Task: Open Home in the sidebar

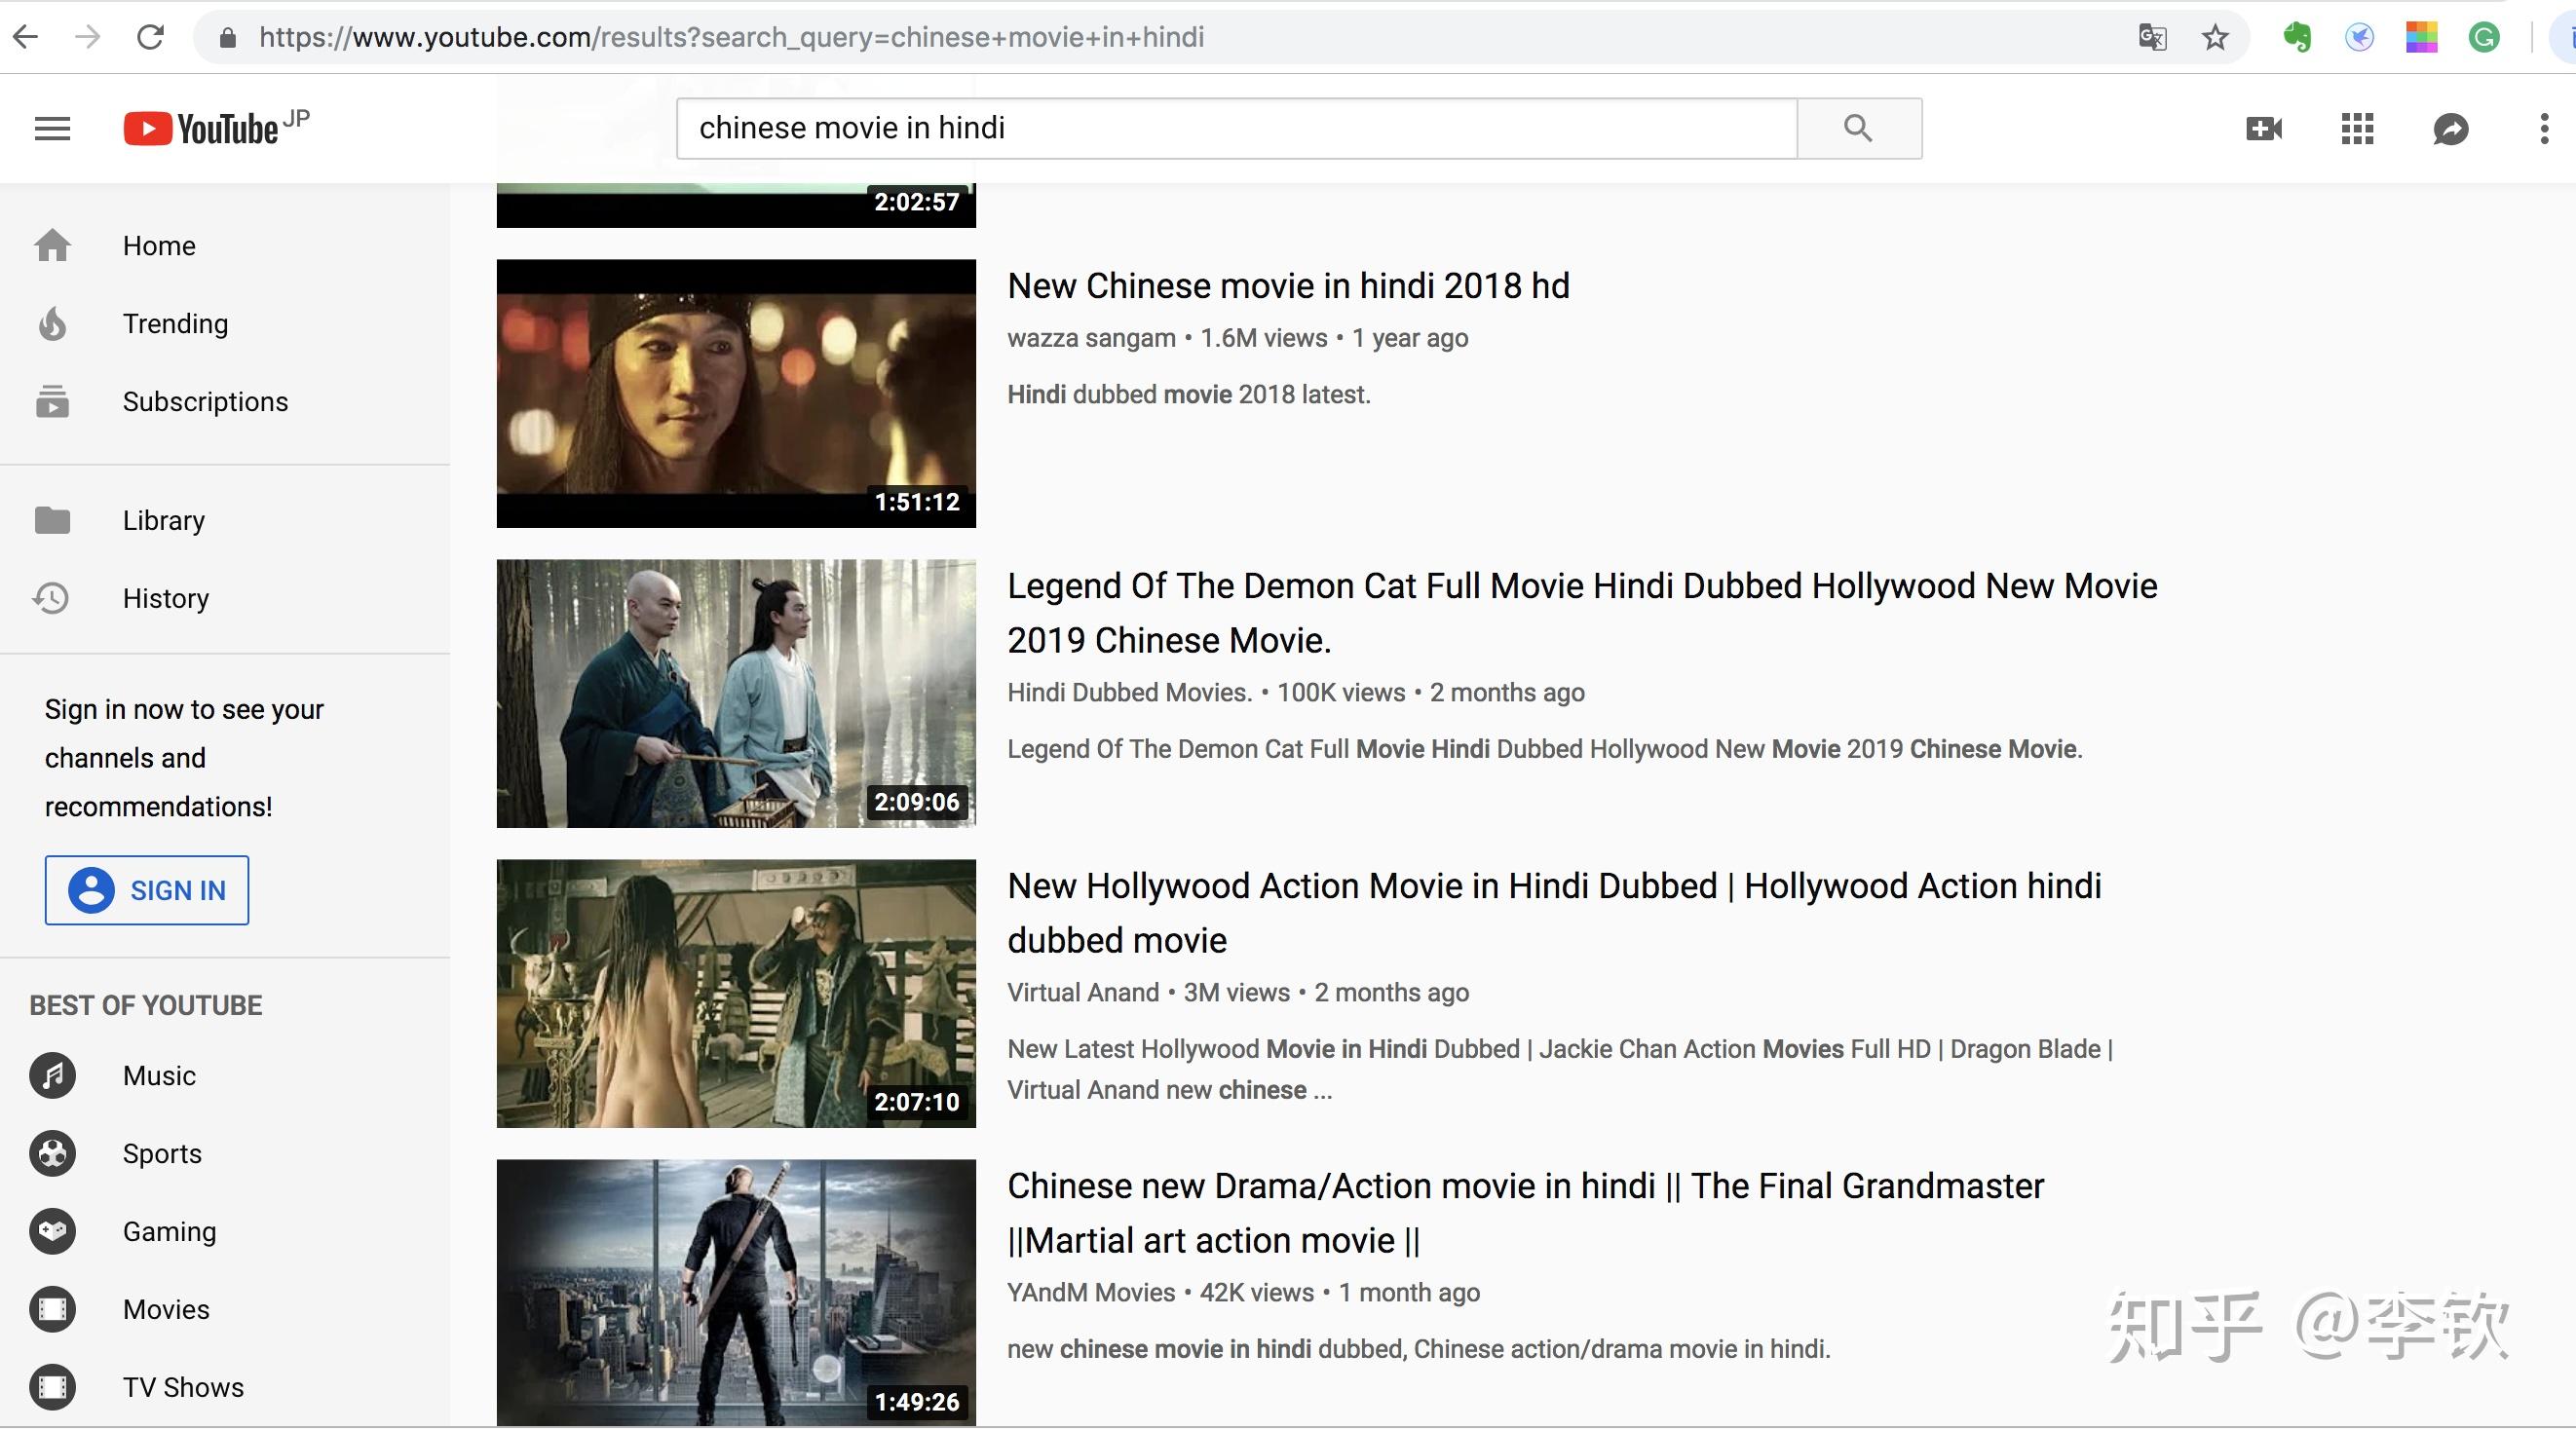Action: coord(225,245)
